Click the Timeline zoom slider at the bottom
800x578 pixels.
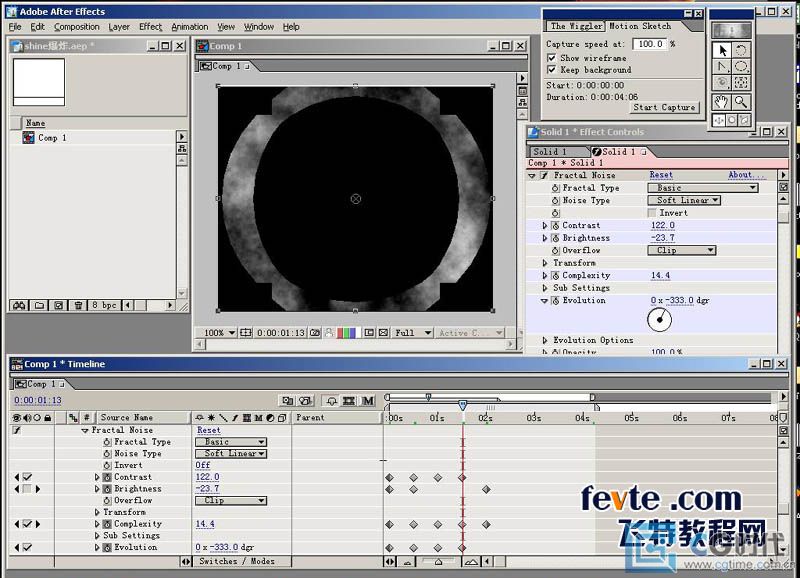pos(438,562)
